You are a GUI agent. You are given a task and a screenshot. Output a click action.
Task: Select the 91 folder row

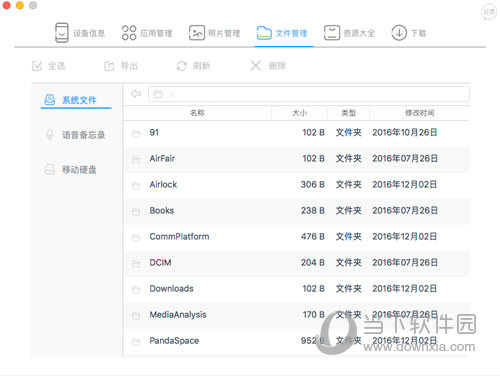click(x=296, y=133)
